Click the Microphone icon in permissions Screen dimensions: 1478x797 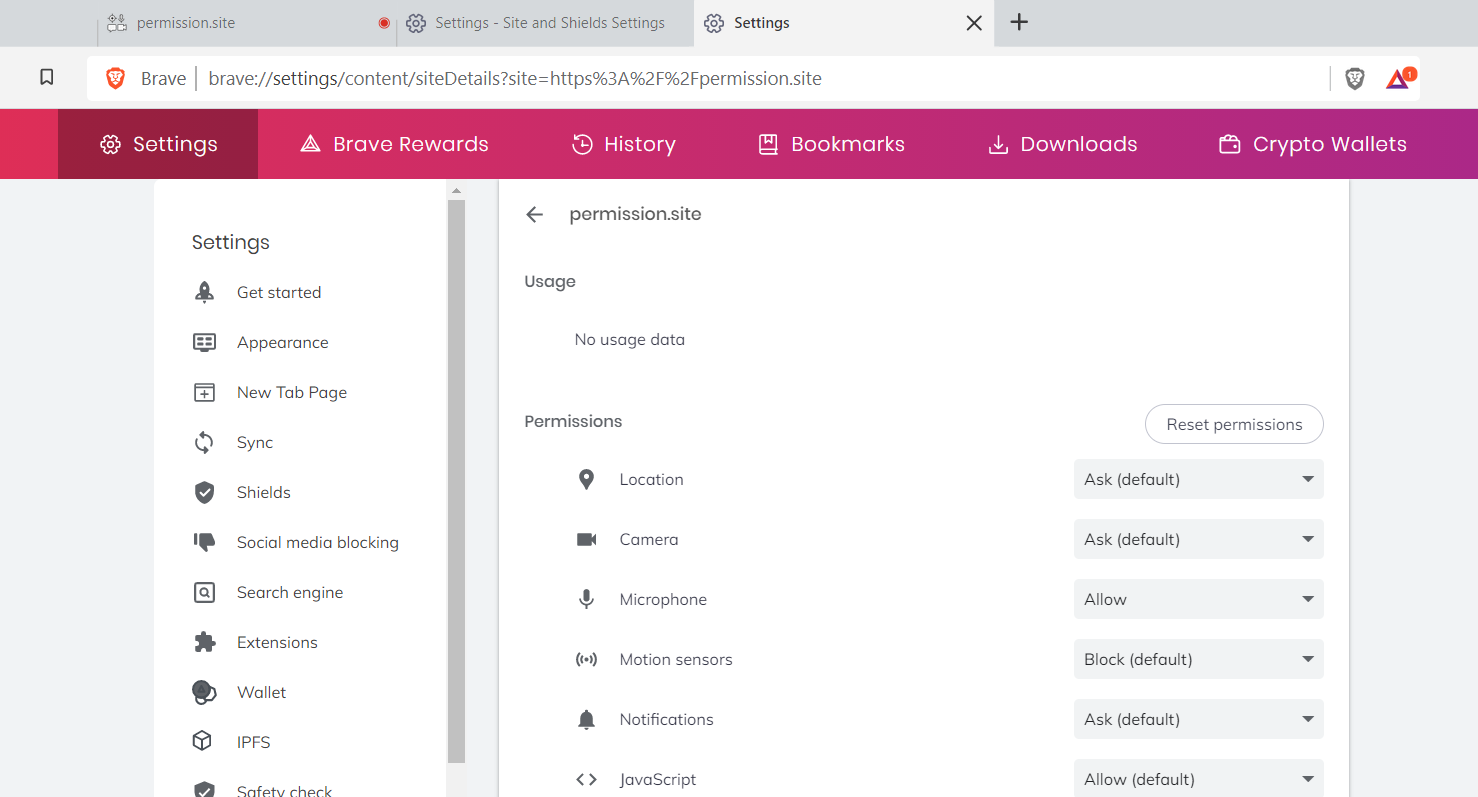click(x=587, y=599)
